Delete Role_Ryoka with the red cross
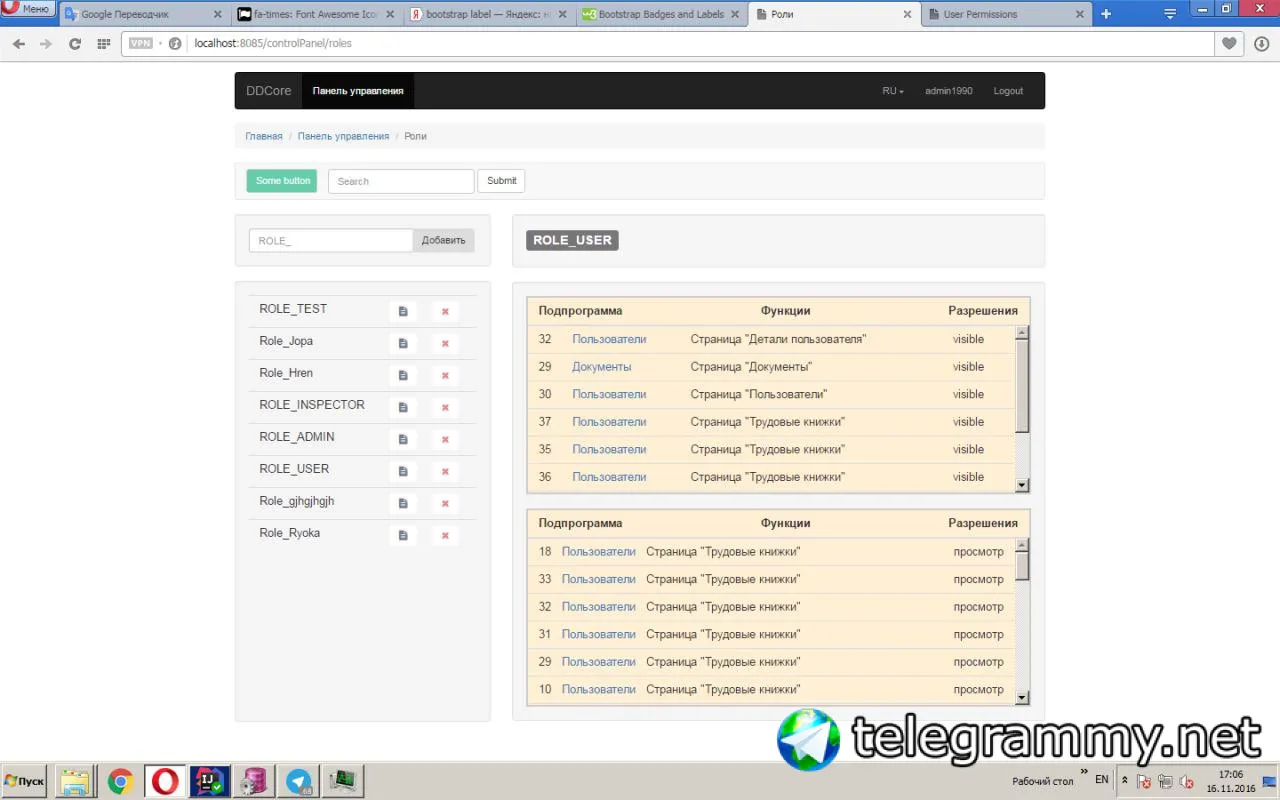Viewport: 1280px width, 800px height. click(x=445, y=535)
